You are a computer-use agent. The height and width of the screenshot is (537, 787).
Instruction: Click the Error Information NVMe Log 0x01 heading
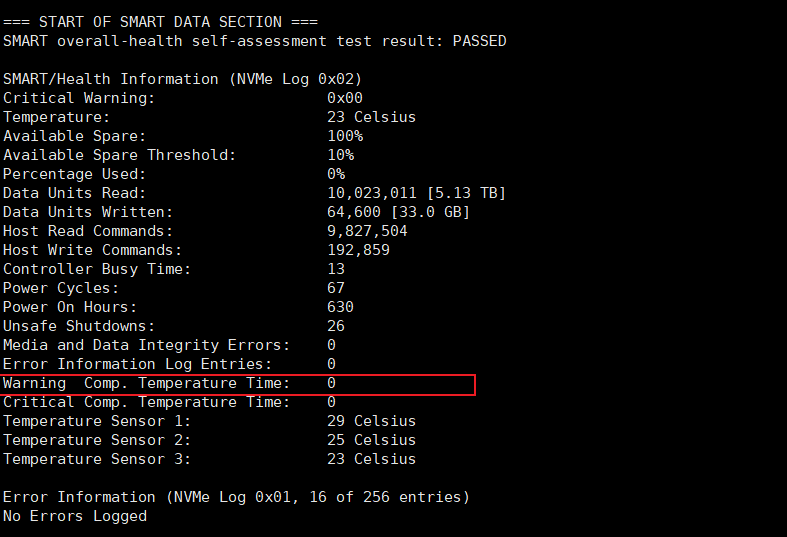(x=236, y=497)
